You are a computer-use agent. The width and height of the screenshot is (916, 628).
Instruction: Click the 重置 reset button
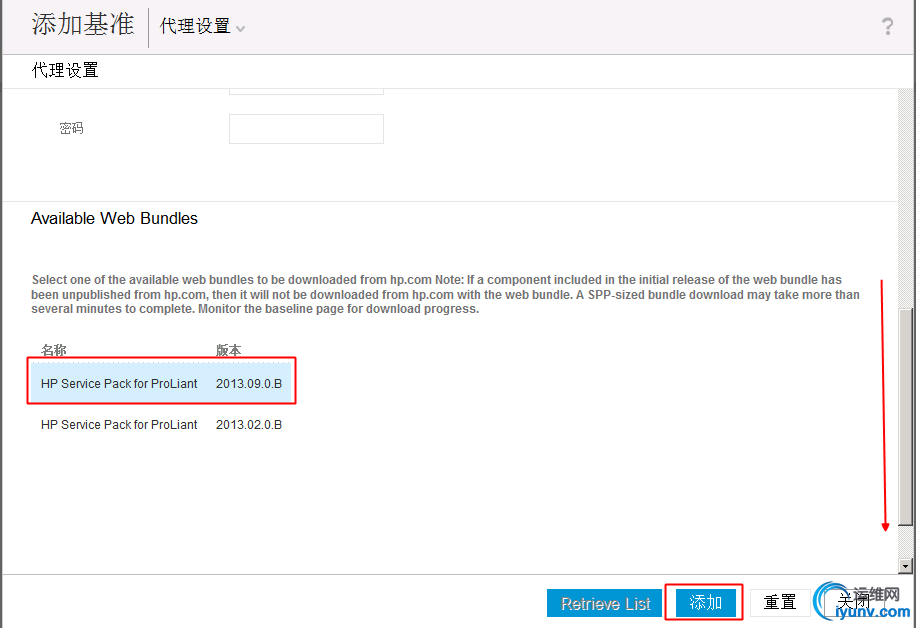pos(780,602)
